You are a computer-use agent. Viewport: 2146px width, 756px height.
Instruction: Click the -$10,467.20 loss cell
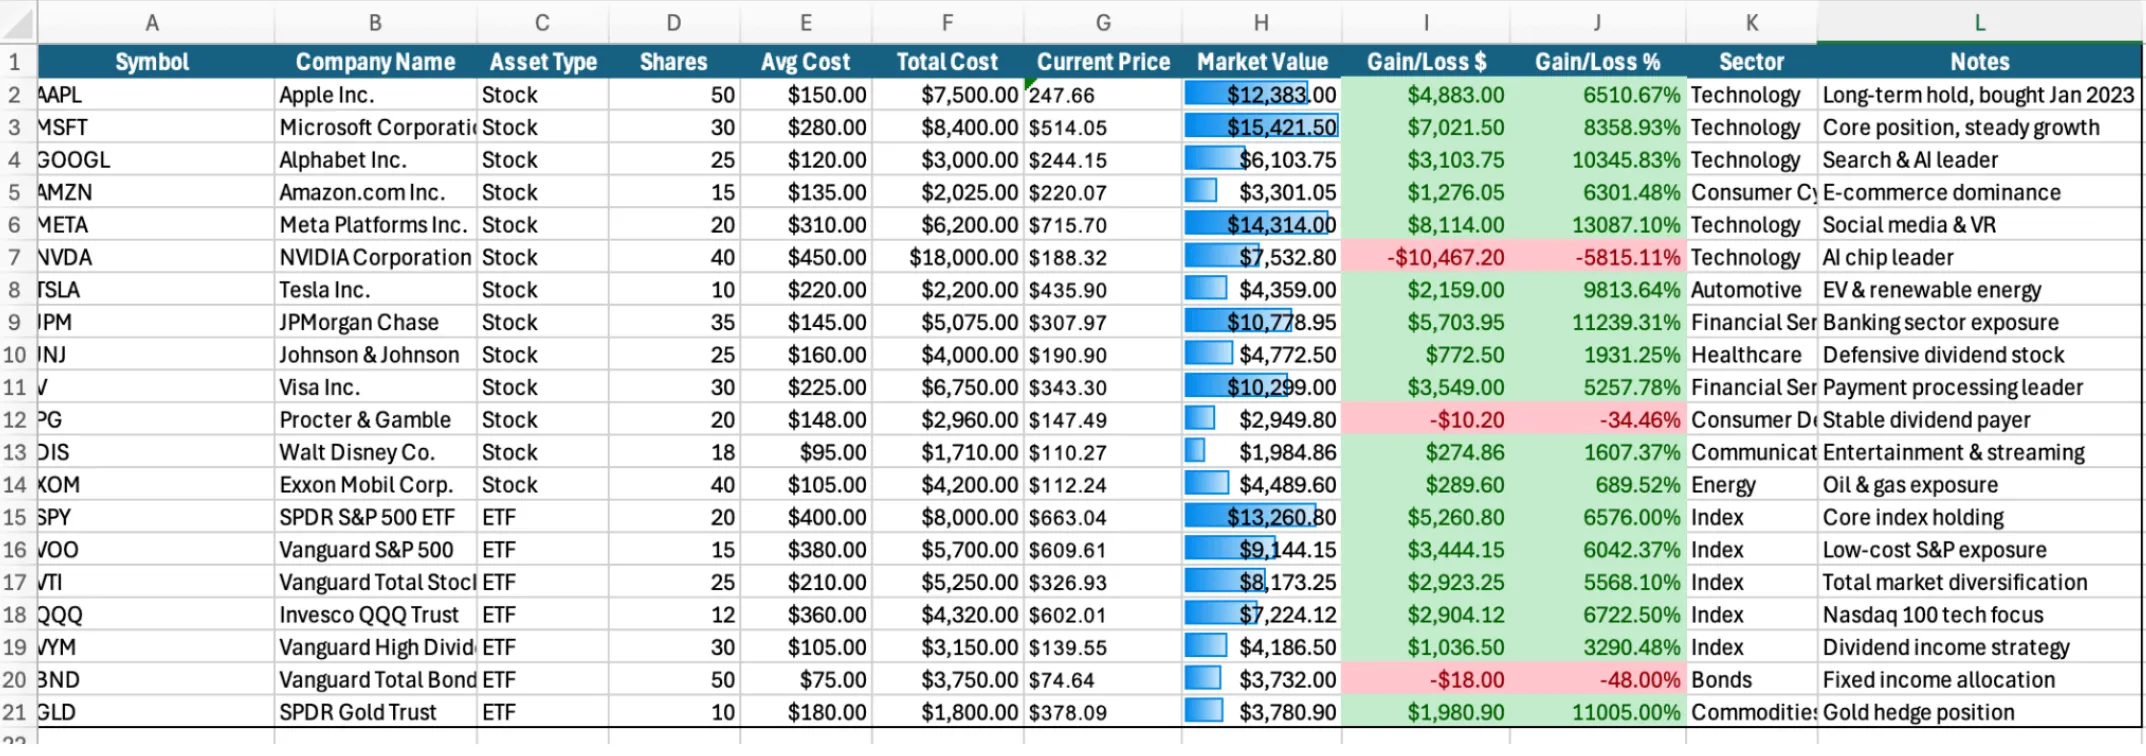click(1426, 257)
